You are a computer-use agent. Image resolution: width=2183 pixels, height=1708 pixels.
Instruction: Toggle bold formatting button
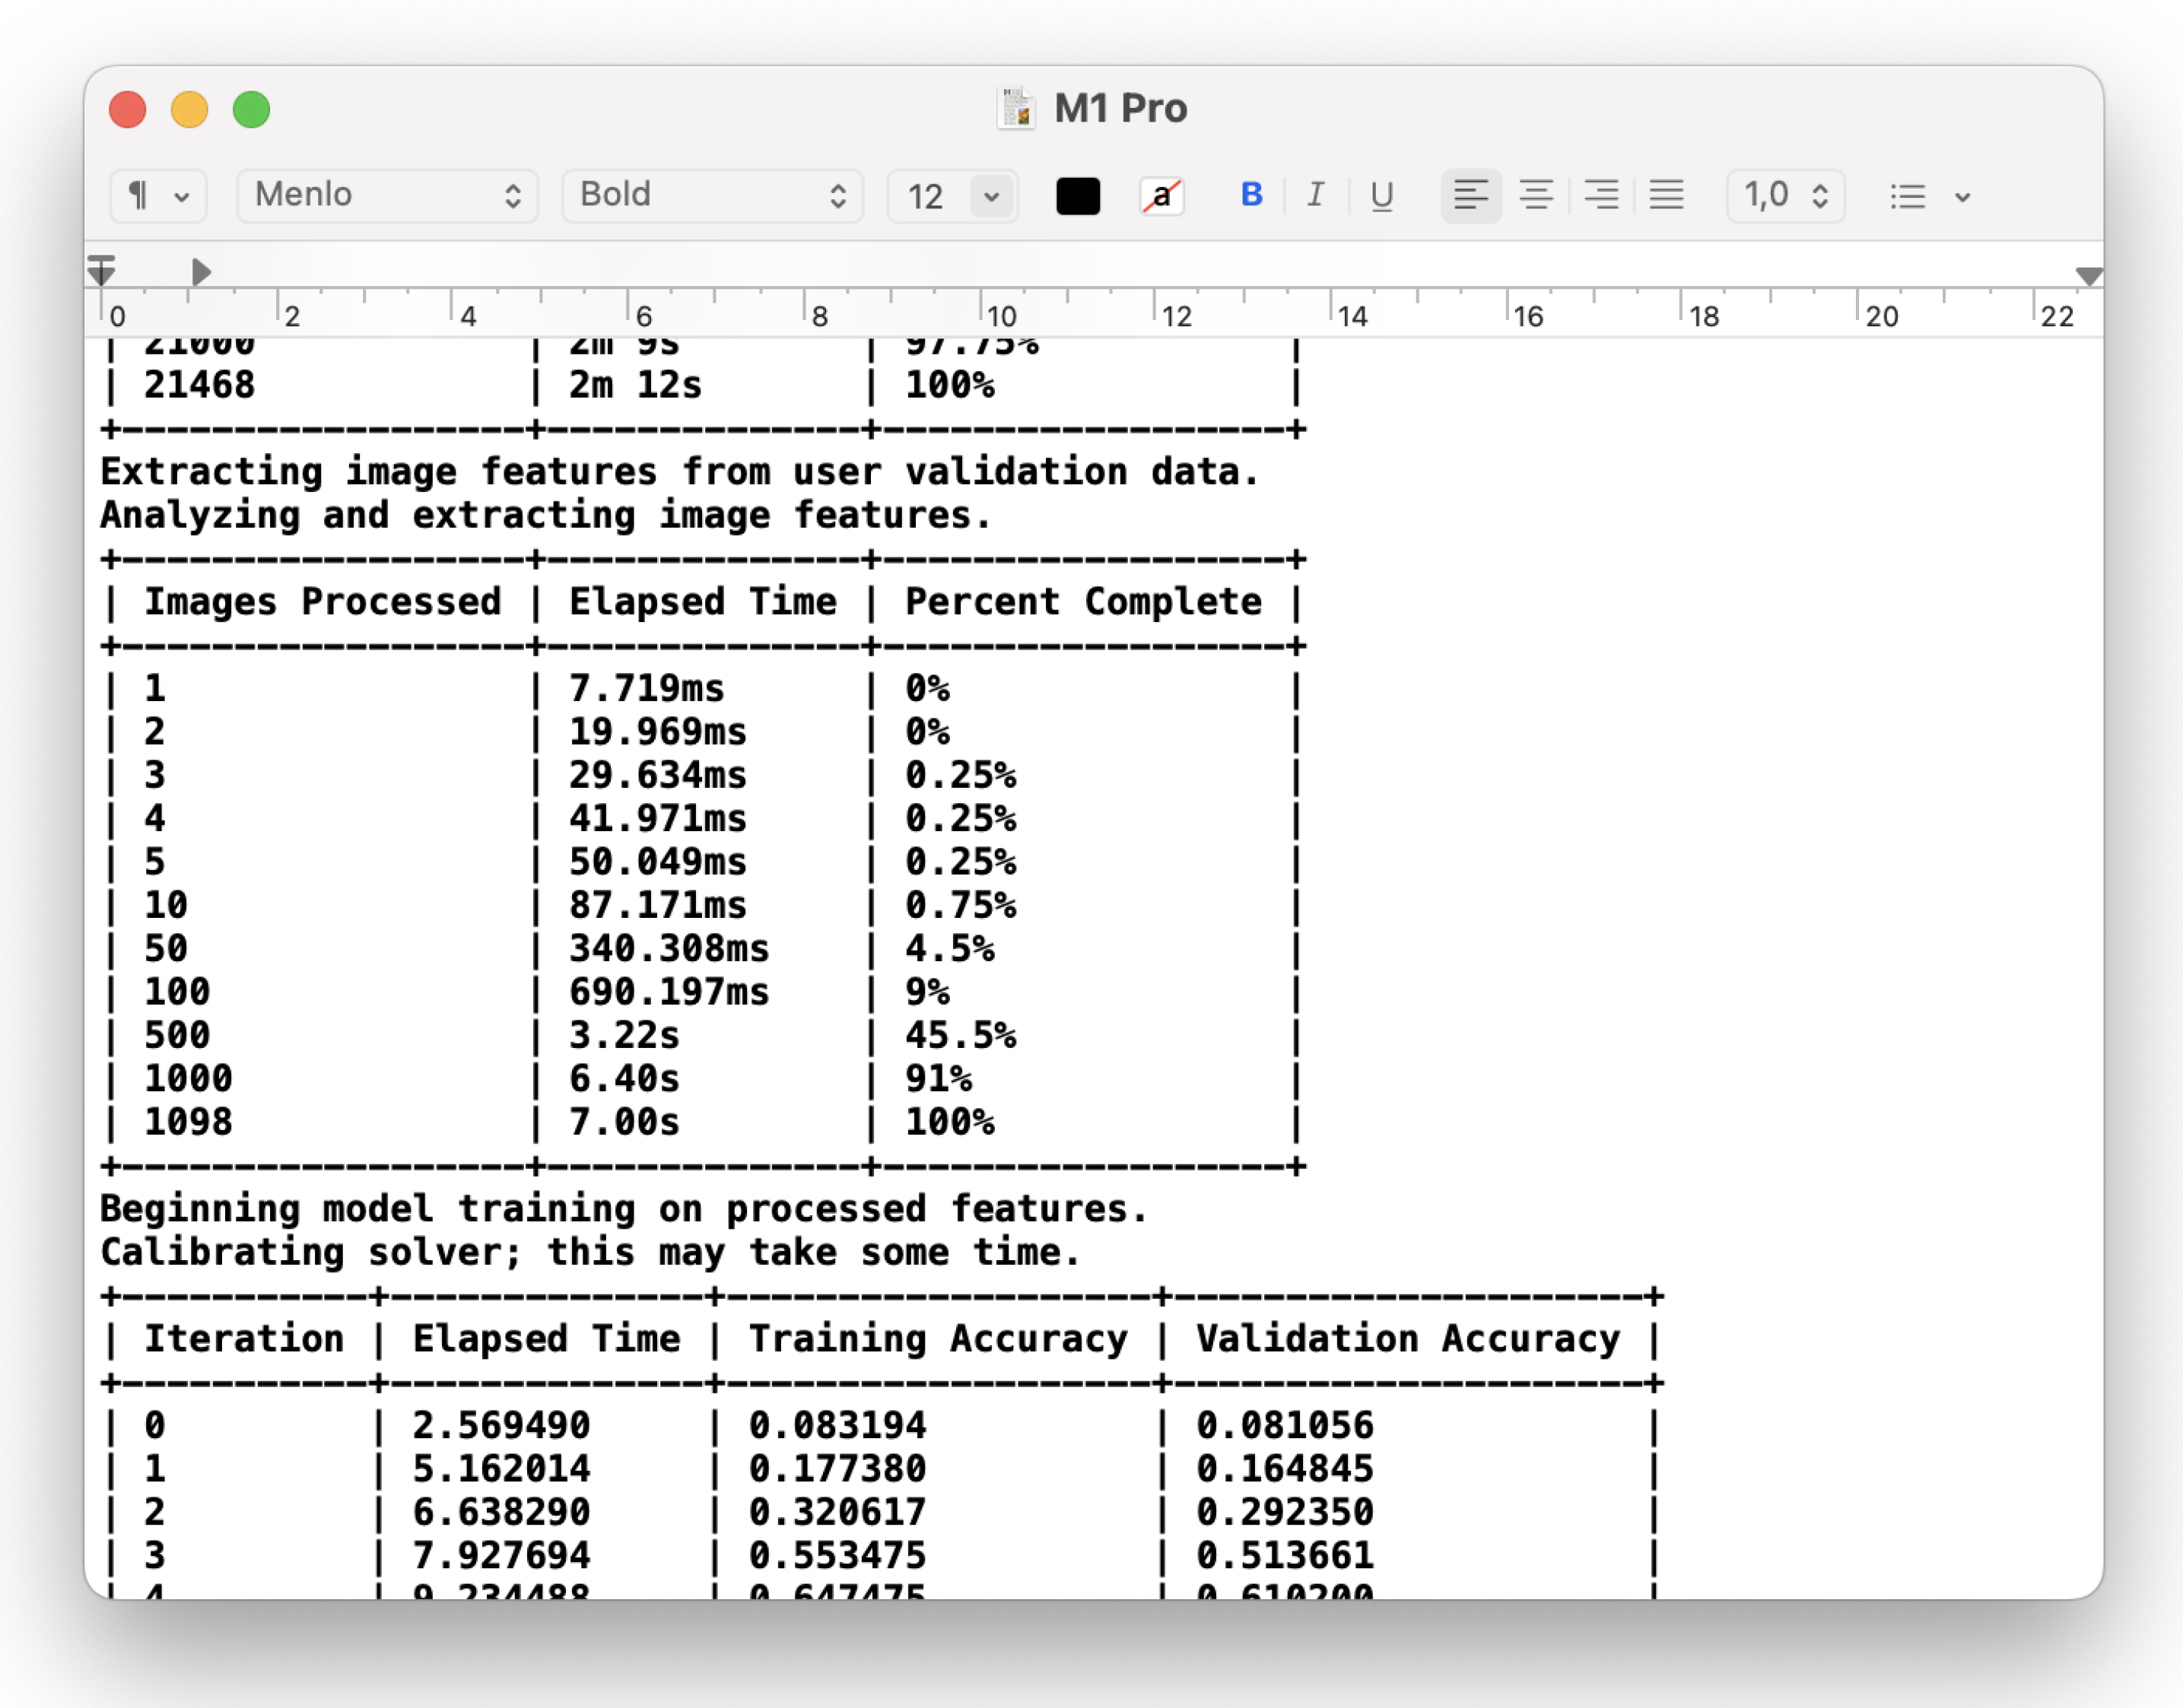1250,195
